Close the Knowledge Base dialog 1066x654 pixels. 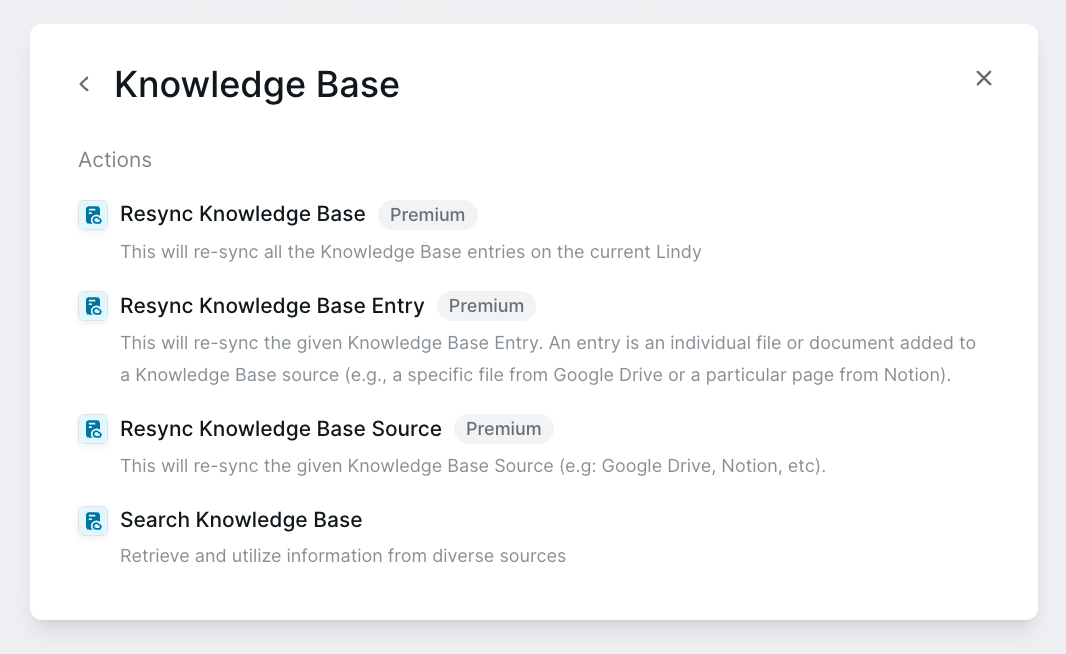click(x=984, y=78)
